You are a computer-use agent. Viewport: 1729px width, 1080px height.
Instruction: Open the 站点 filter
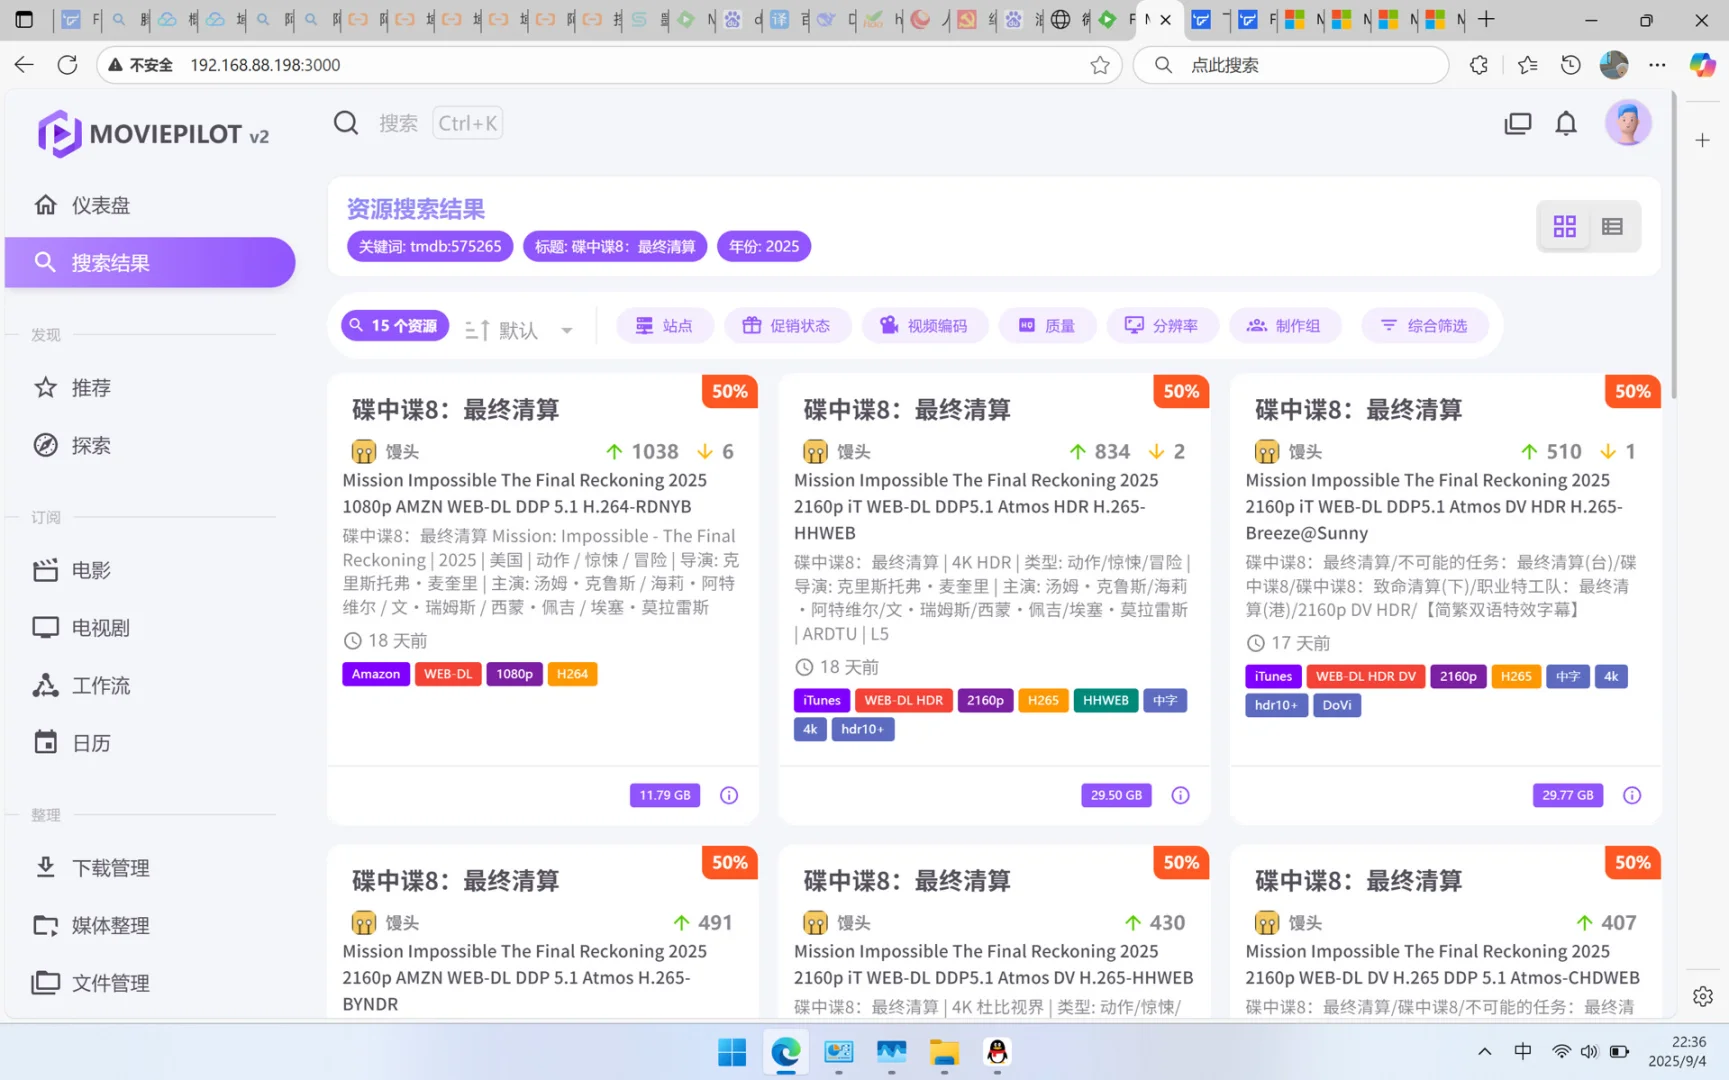(x=665, y=326)
